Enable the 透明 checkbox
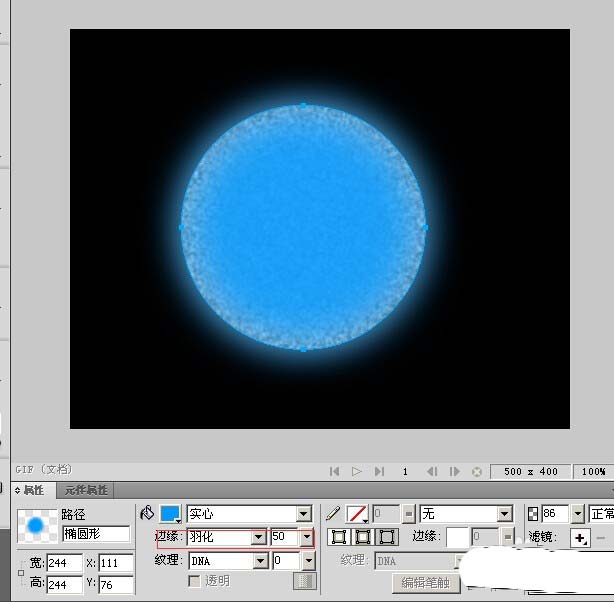Viewport: 614px width, 602px height. [194, 580]
